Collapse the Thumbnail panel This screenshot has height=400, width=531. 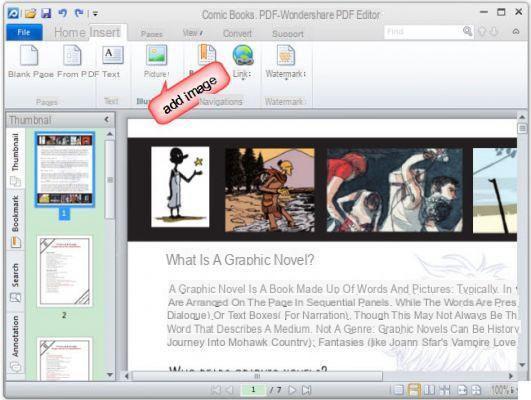click(x=107, y=120)
